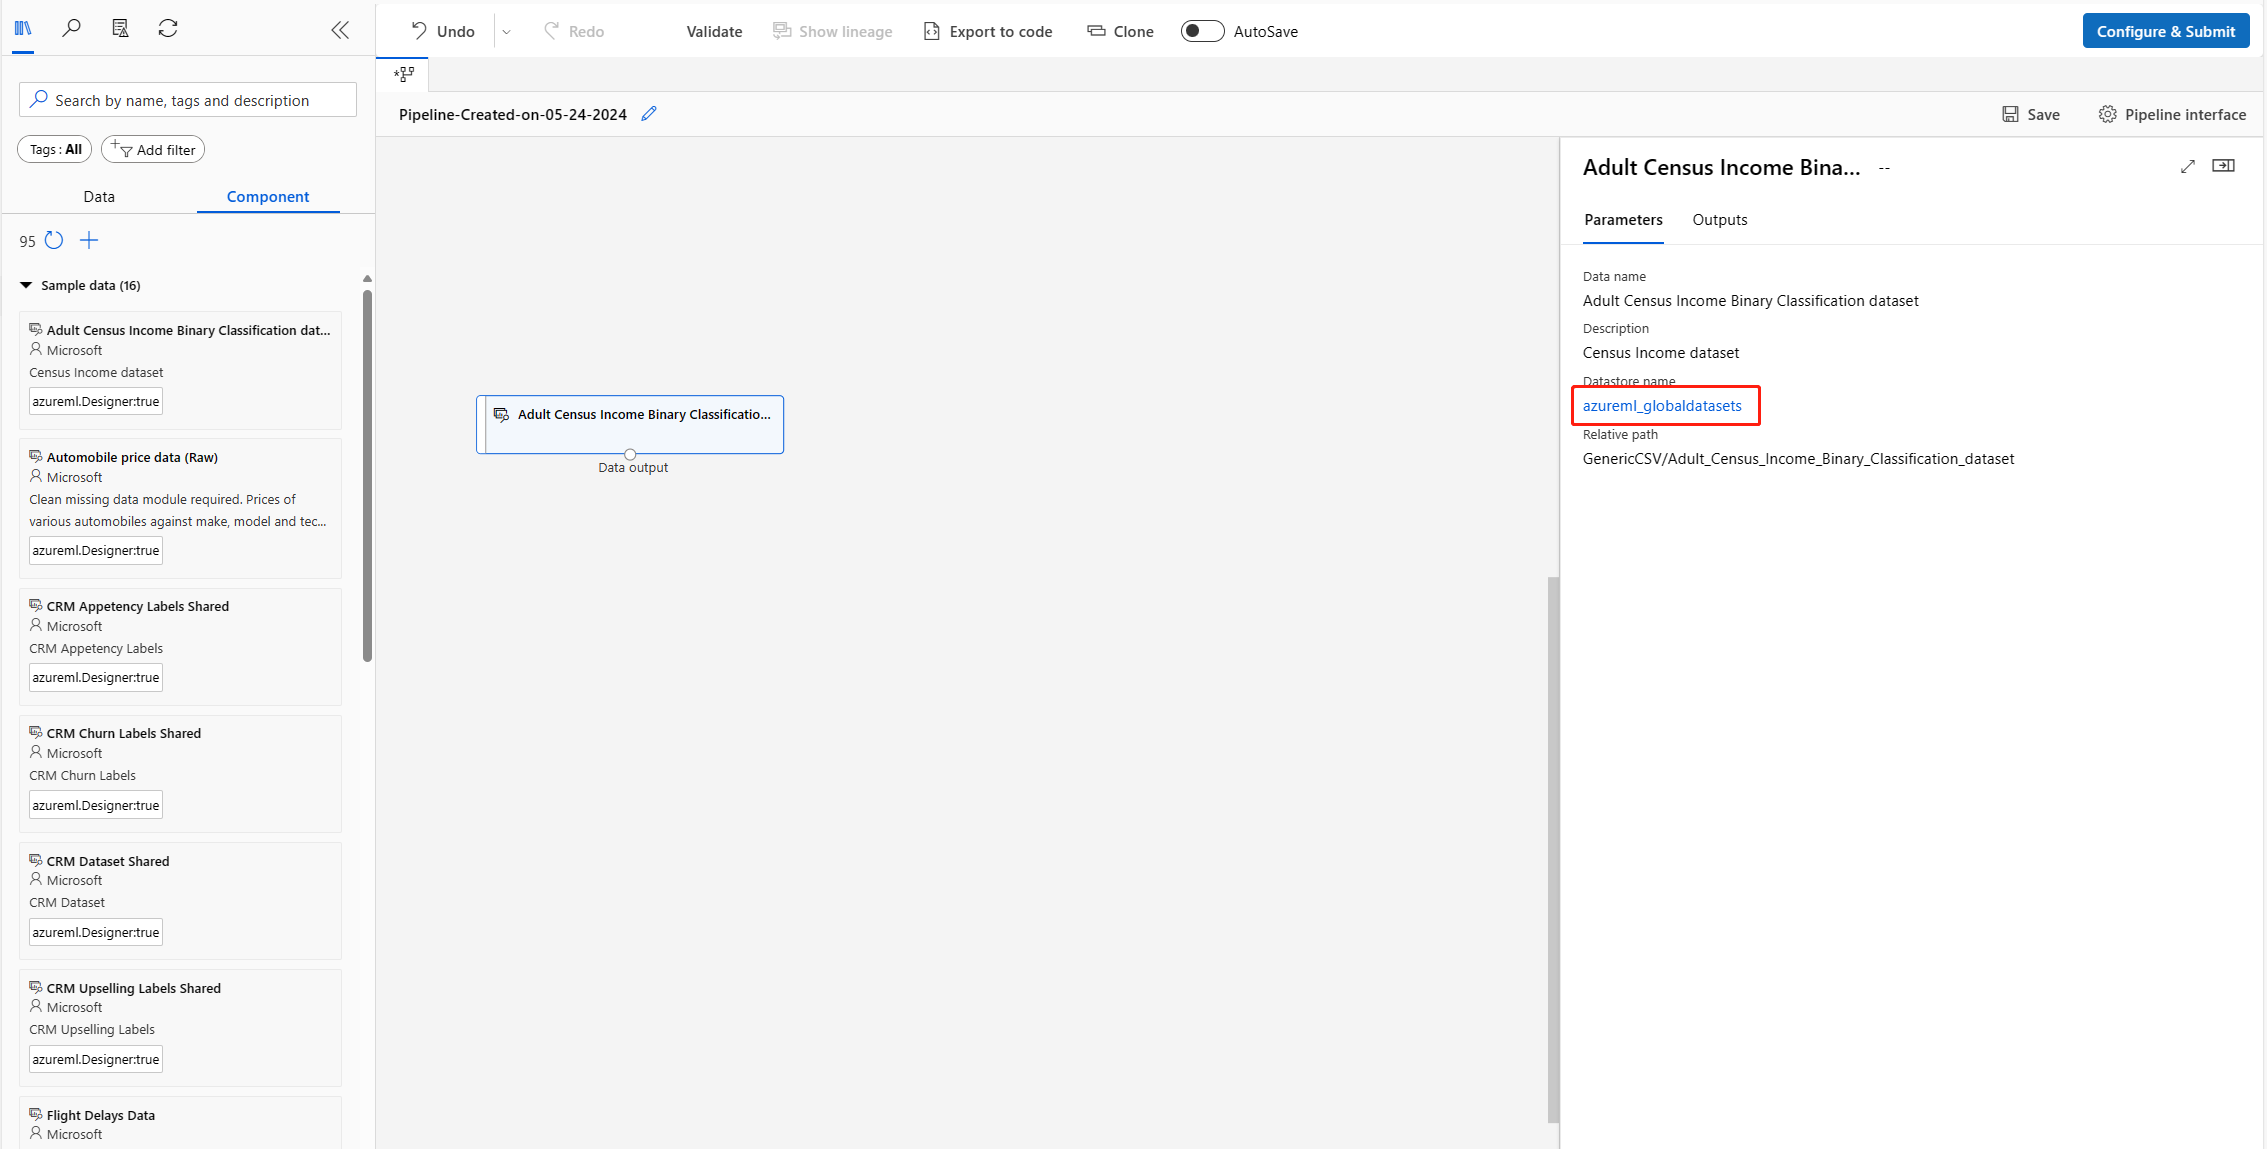Image resolution: width=2267 pixels, height=1149 pixels.
Task: Click the component list vertical scrollbar
Action: (368, 476)
